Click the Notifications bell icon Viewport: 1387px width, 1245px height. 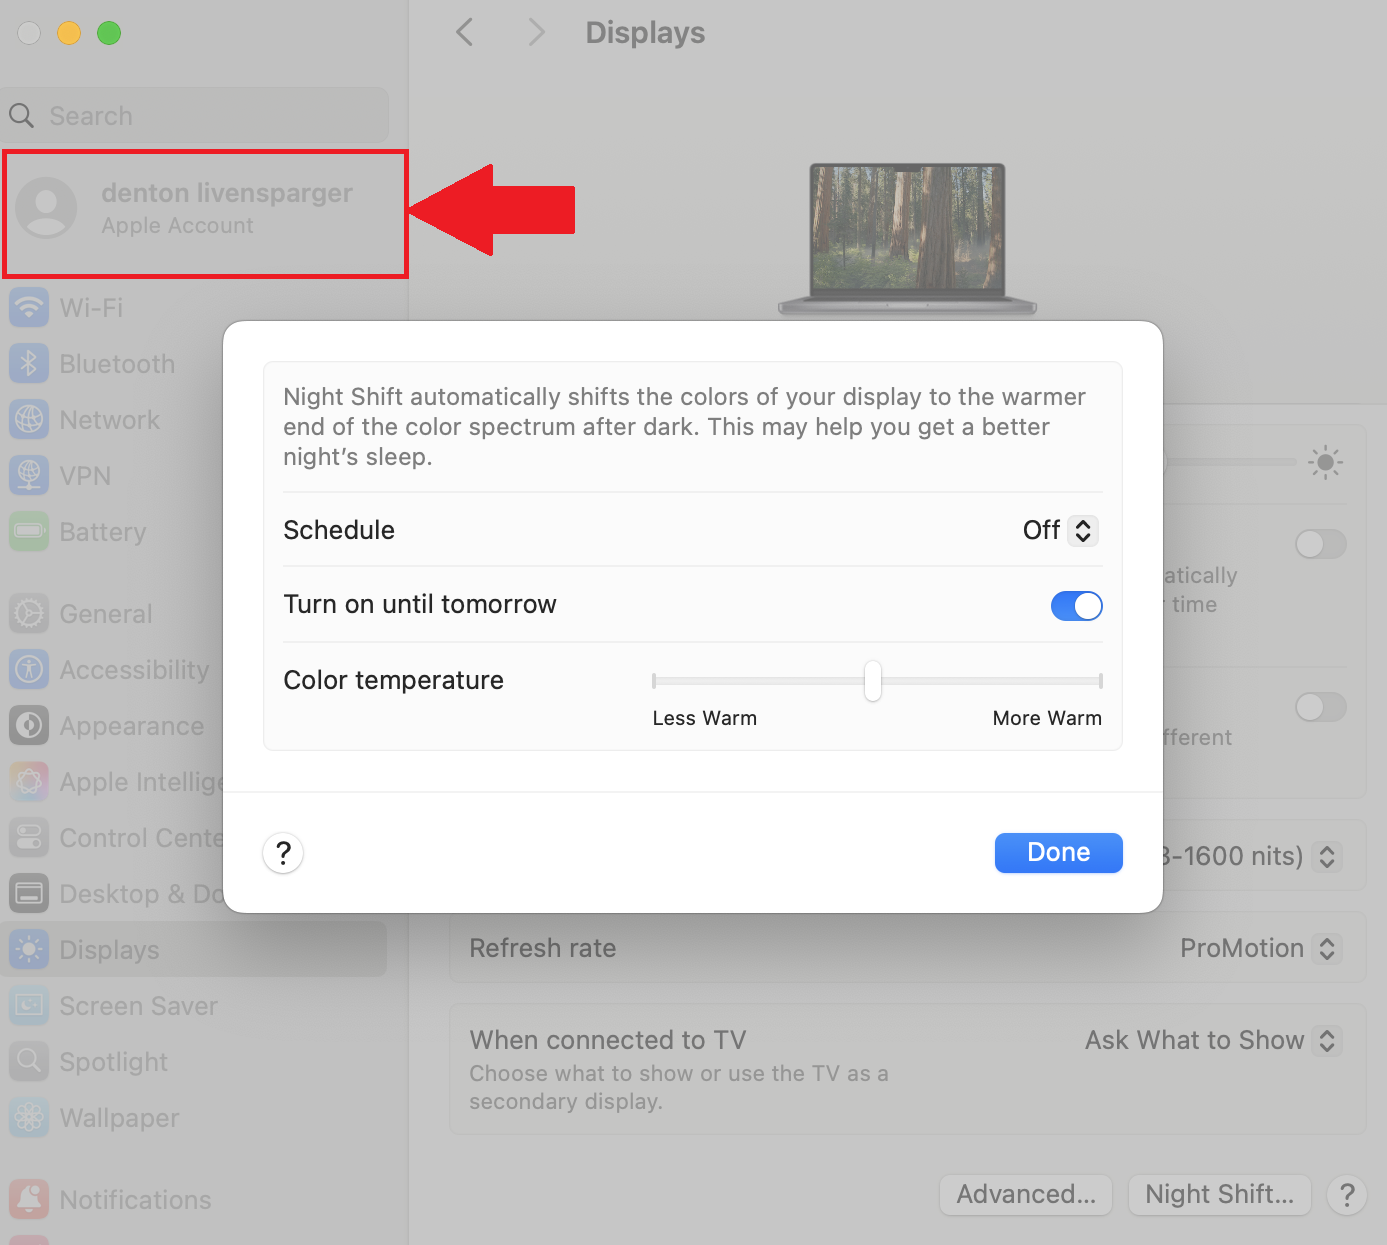point(29,1199)
